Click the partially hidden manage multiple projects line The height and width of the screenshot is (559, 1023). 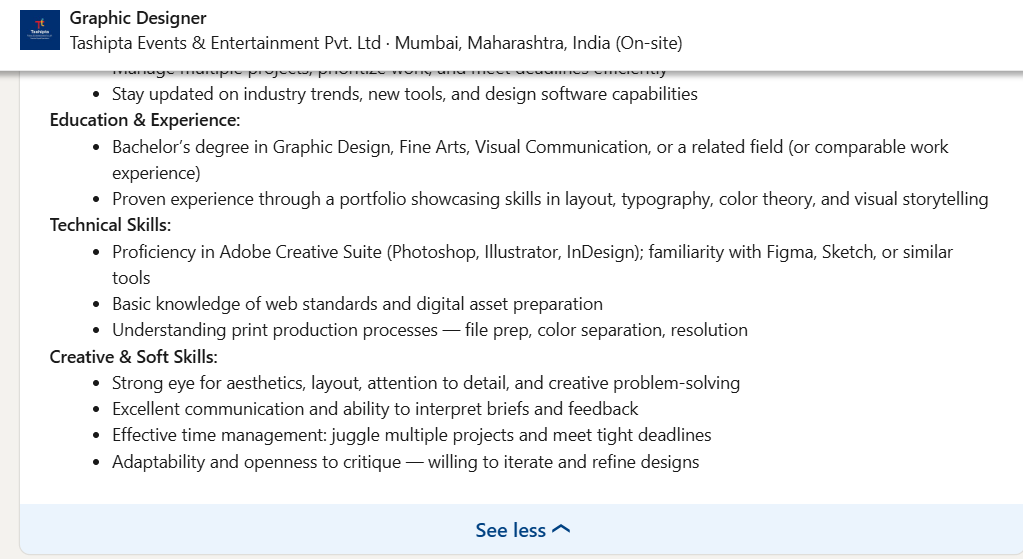pyautogui.click(x=389, y=71)
